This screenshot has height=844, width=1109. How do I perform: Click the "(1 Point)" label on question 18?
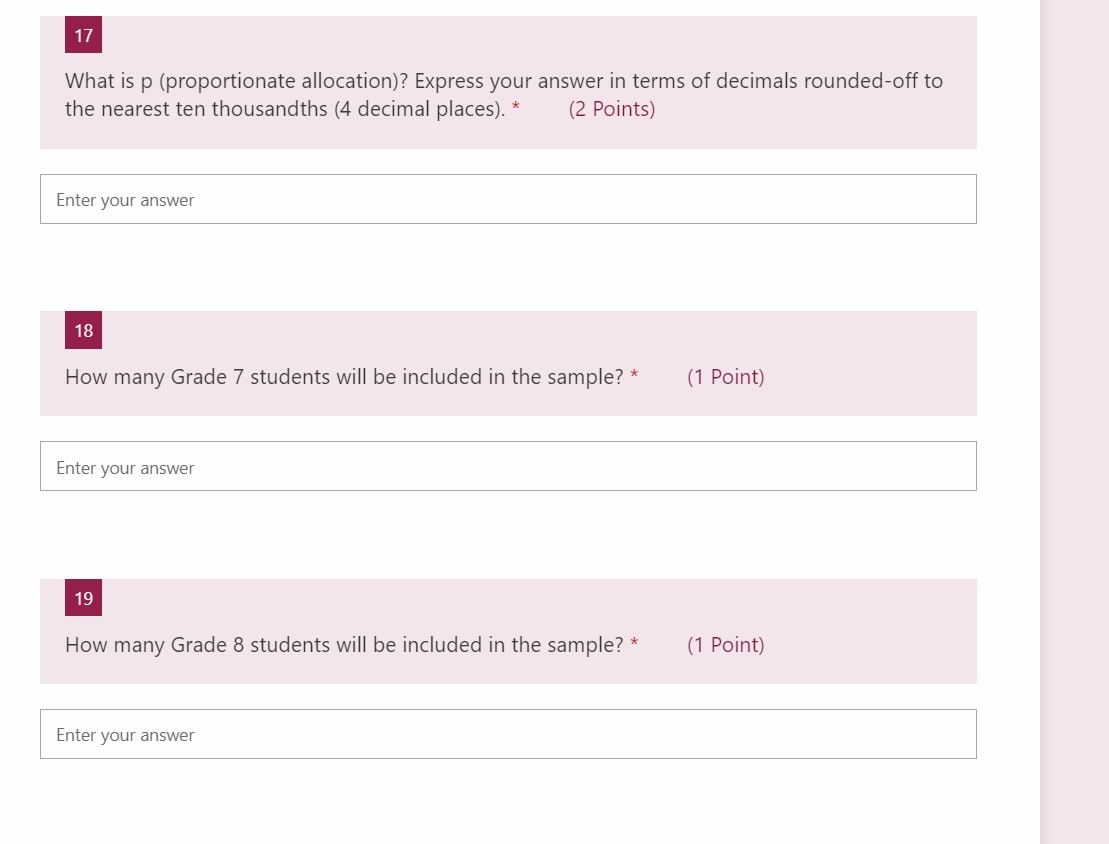coord(726,377)
